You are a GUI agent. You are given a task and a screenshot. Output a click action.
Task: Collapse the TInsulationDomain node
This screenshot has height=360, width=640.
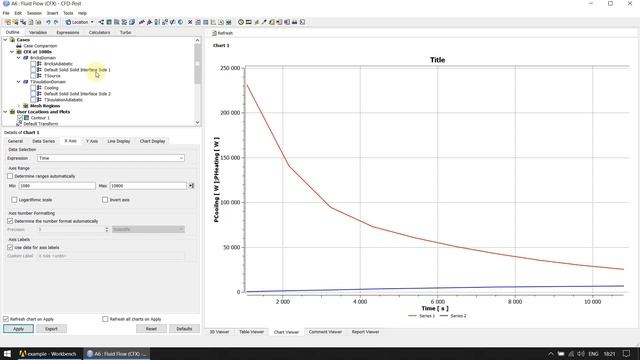18,82
